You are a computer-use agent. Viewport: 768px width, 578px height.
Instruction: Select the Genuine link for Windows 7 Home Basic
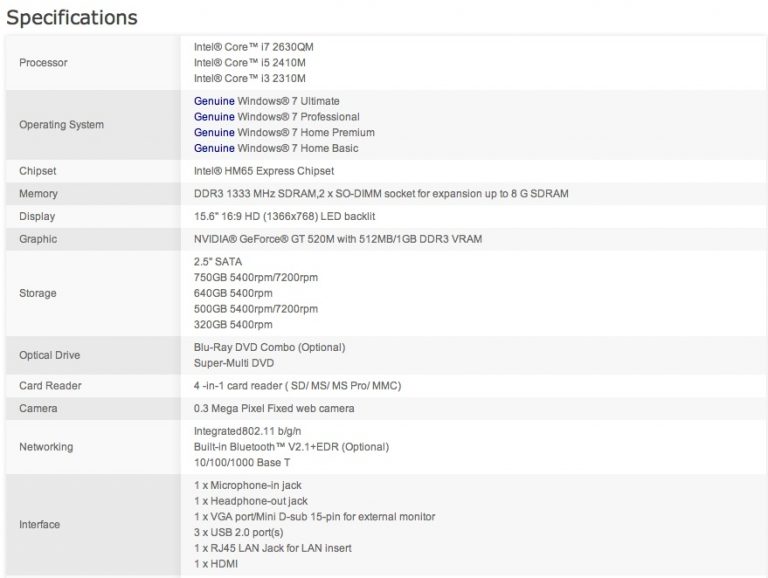[214, 148]
